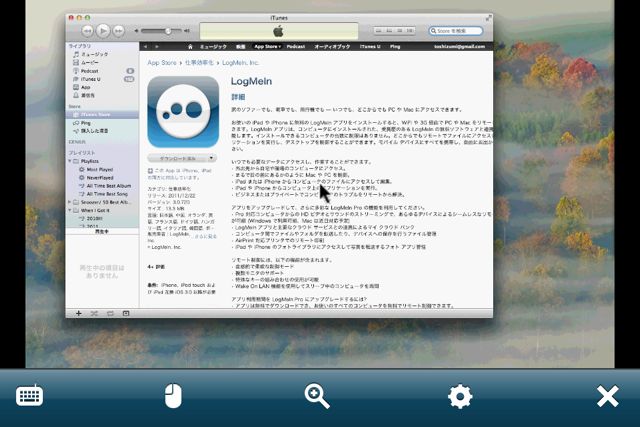
Task: Click the 再生中 now-playing panel header
Action: 102,231
